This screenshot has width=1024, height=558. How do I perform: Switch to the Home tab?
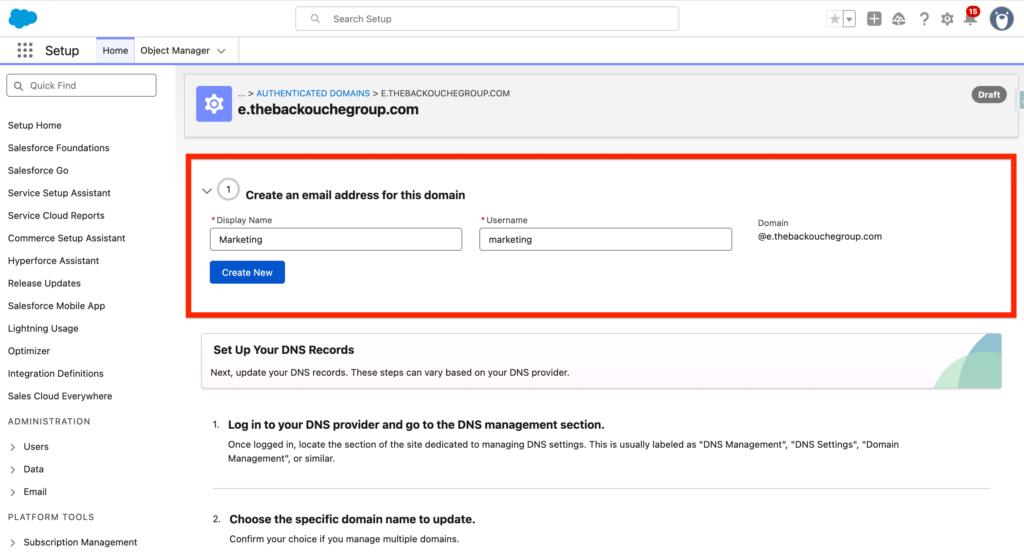115,51
